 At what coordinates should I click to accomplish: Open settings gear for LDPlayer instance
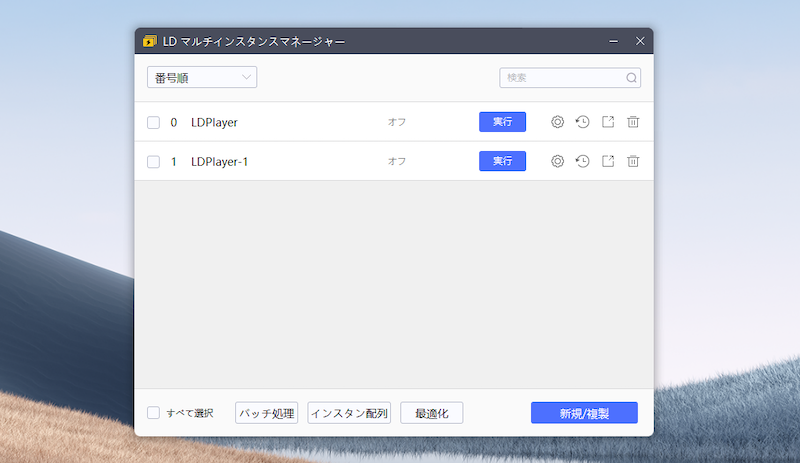[x=558, y=122]
